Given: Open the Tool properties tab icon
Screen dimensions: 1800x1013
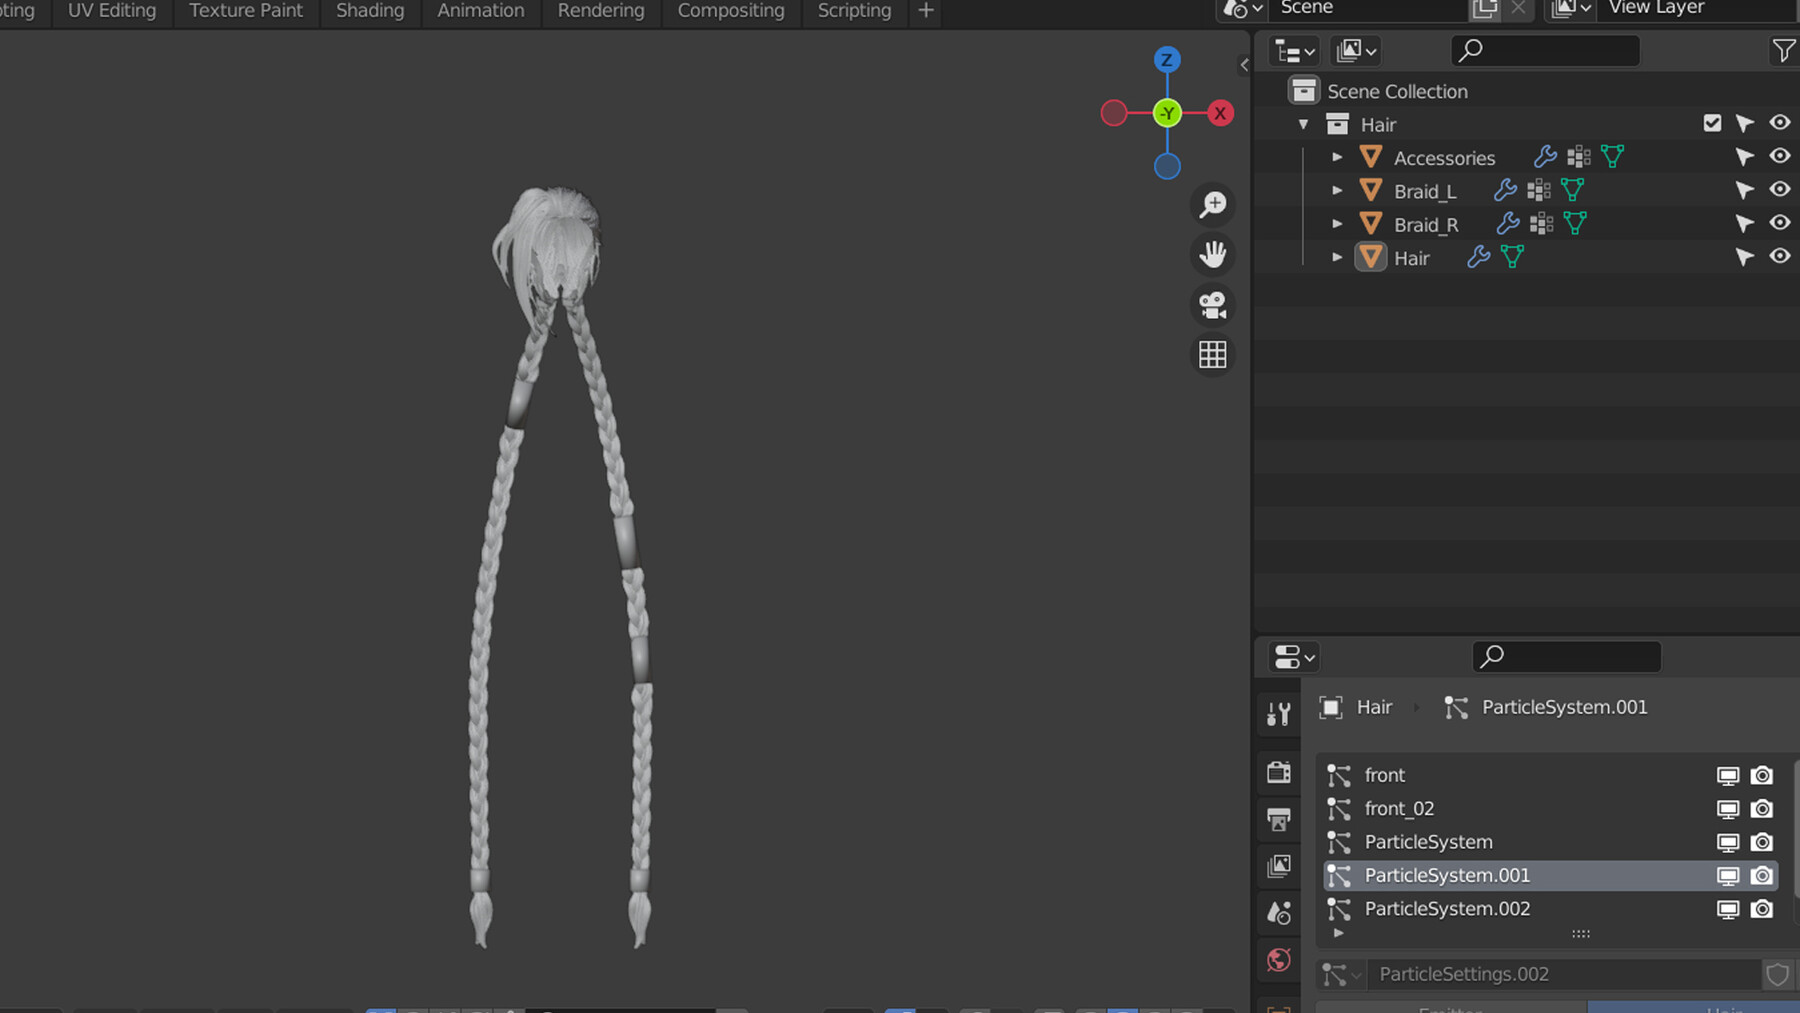Looking at the screenshot, I should point(1279,714).
